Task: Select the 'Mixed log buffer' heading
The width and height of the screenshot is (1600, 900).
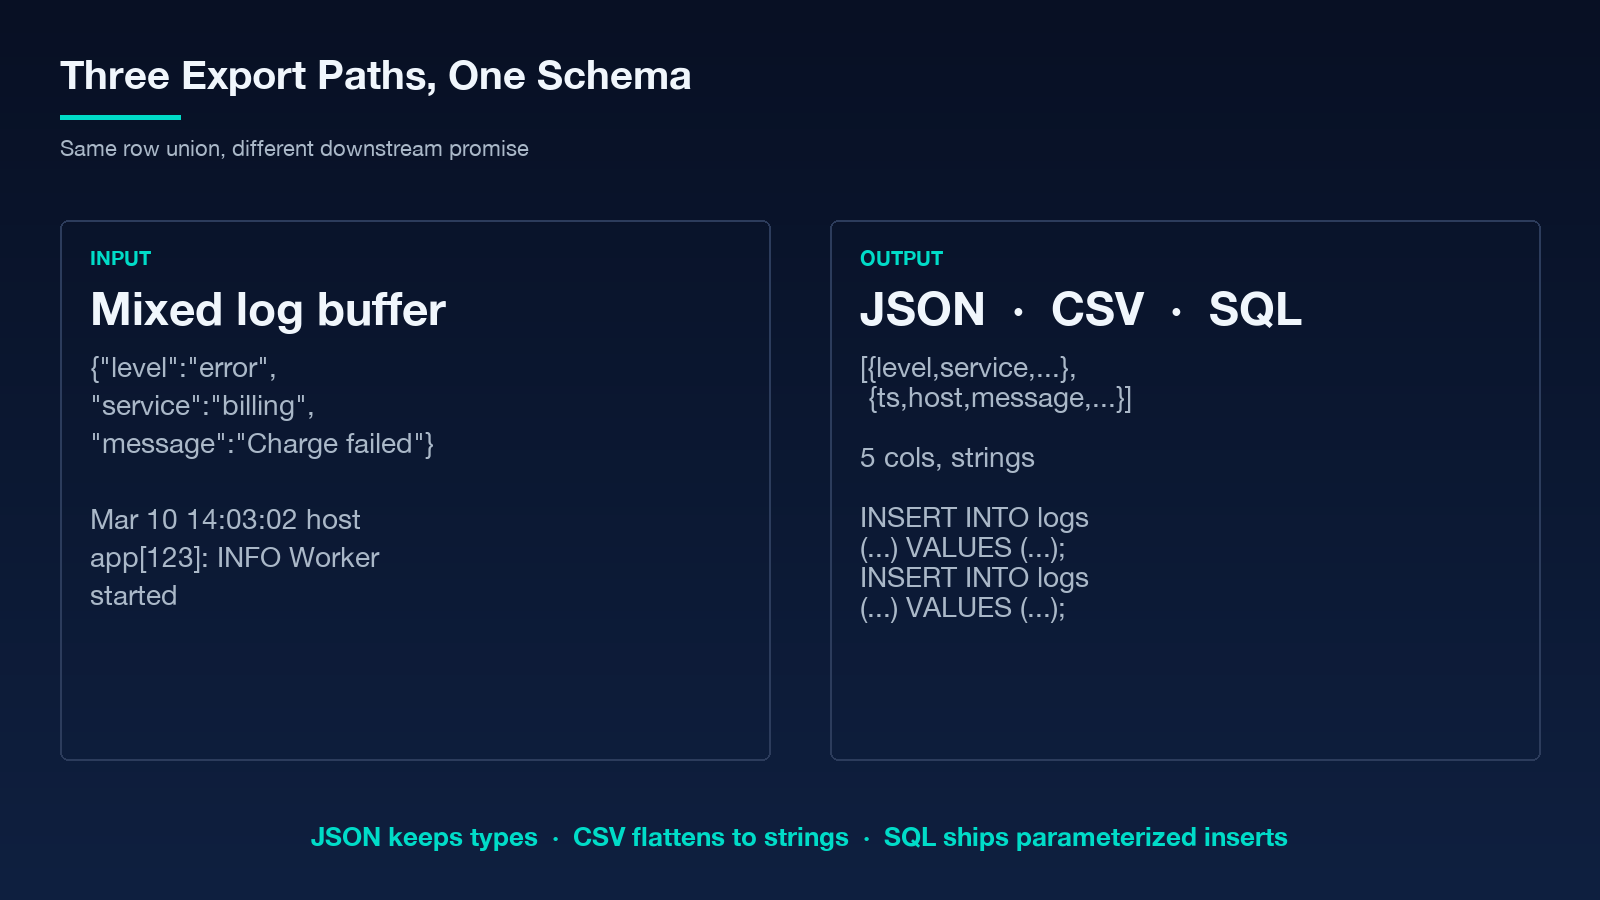Action: 268,309
